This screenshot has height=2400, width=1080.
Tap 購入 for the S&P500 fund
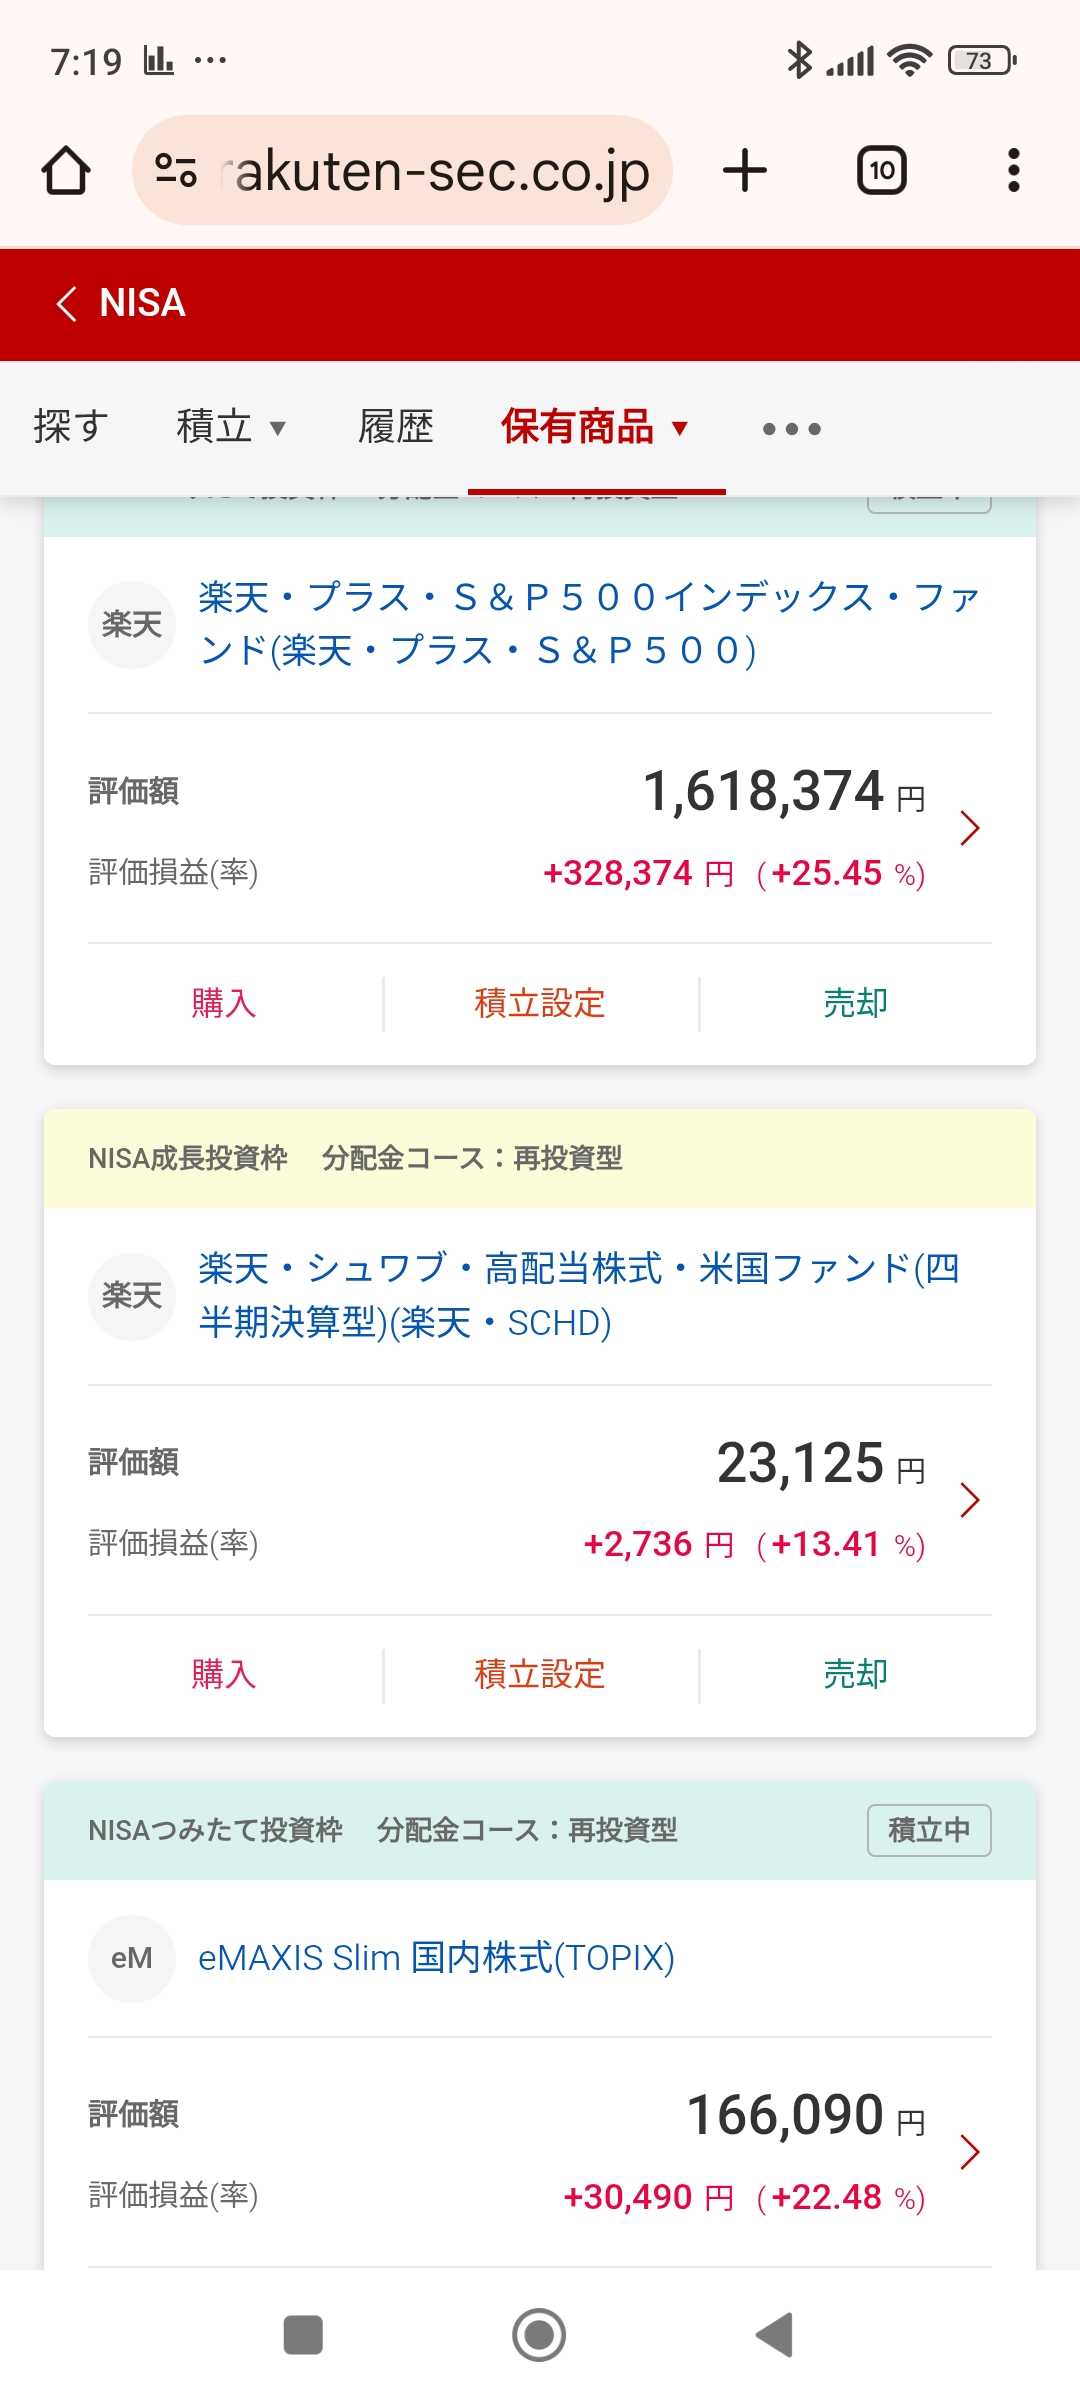point(223,1003)
